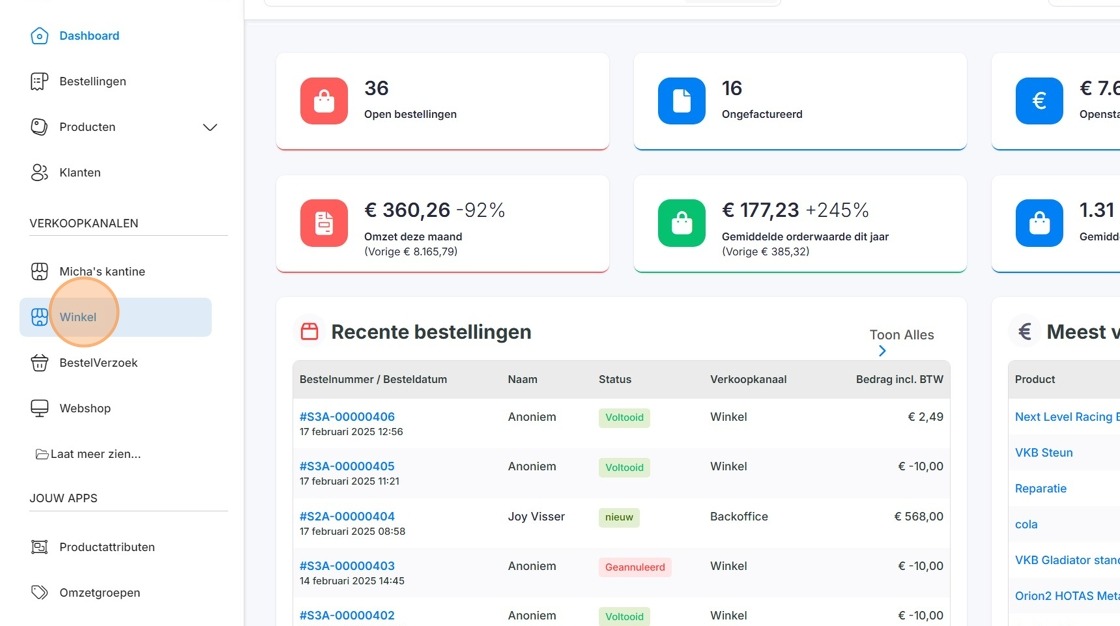The image size is (1120, 626).
Task: Click the Naam column header
Action: click(523, 379)
